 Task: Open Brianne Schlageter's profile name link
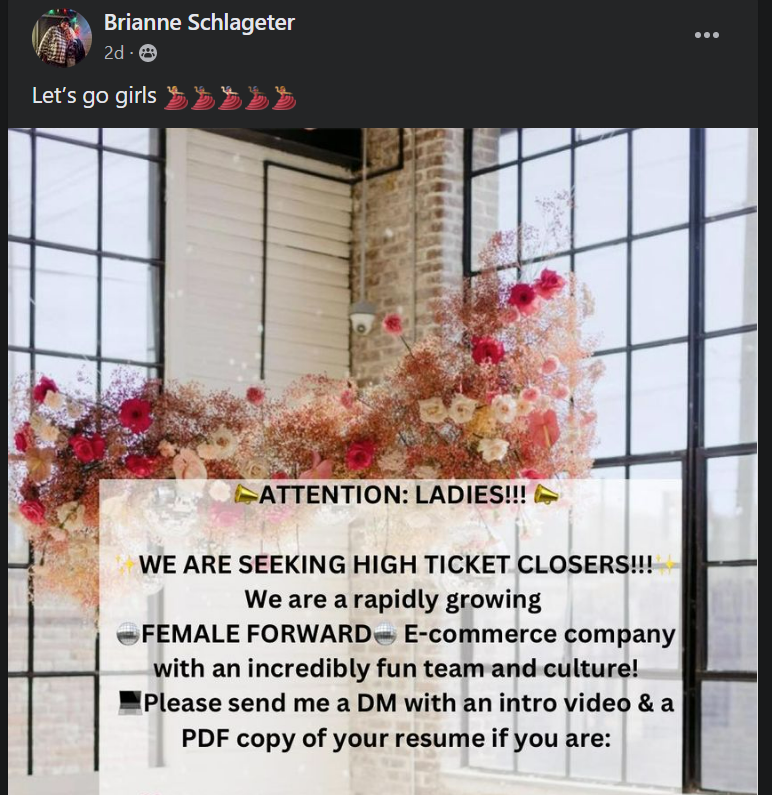pos(199,22)
